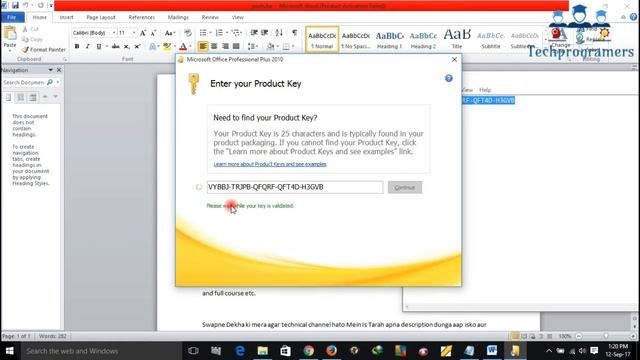Click the Save icon in quick access toolbar
This screenshot has height=360, width=640.
(15, 5)
